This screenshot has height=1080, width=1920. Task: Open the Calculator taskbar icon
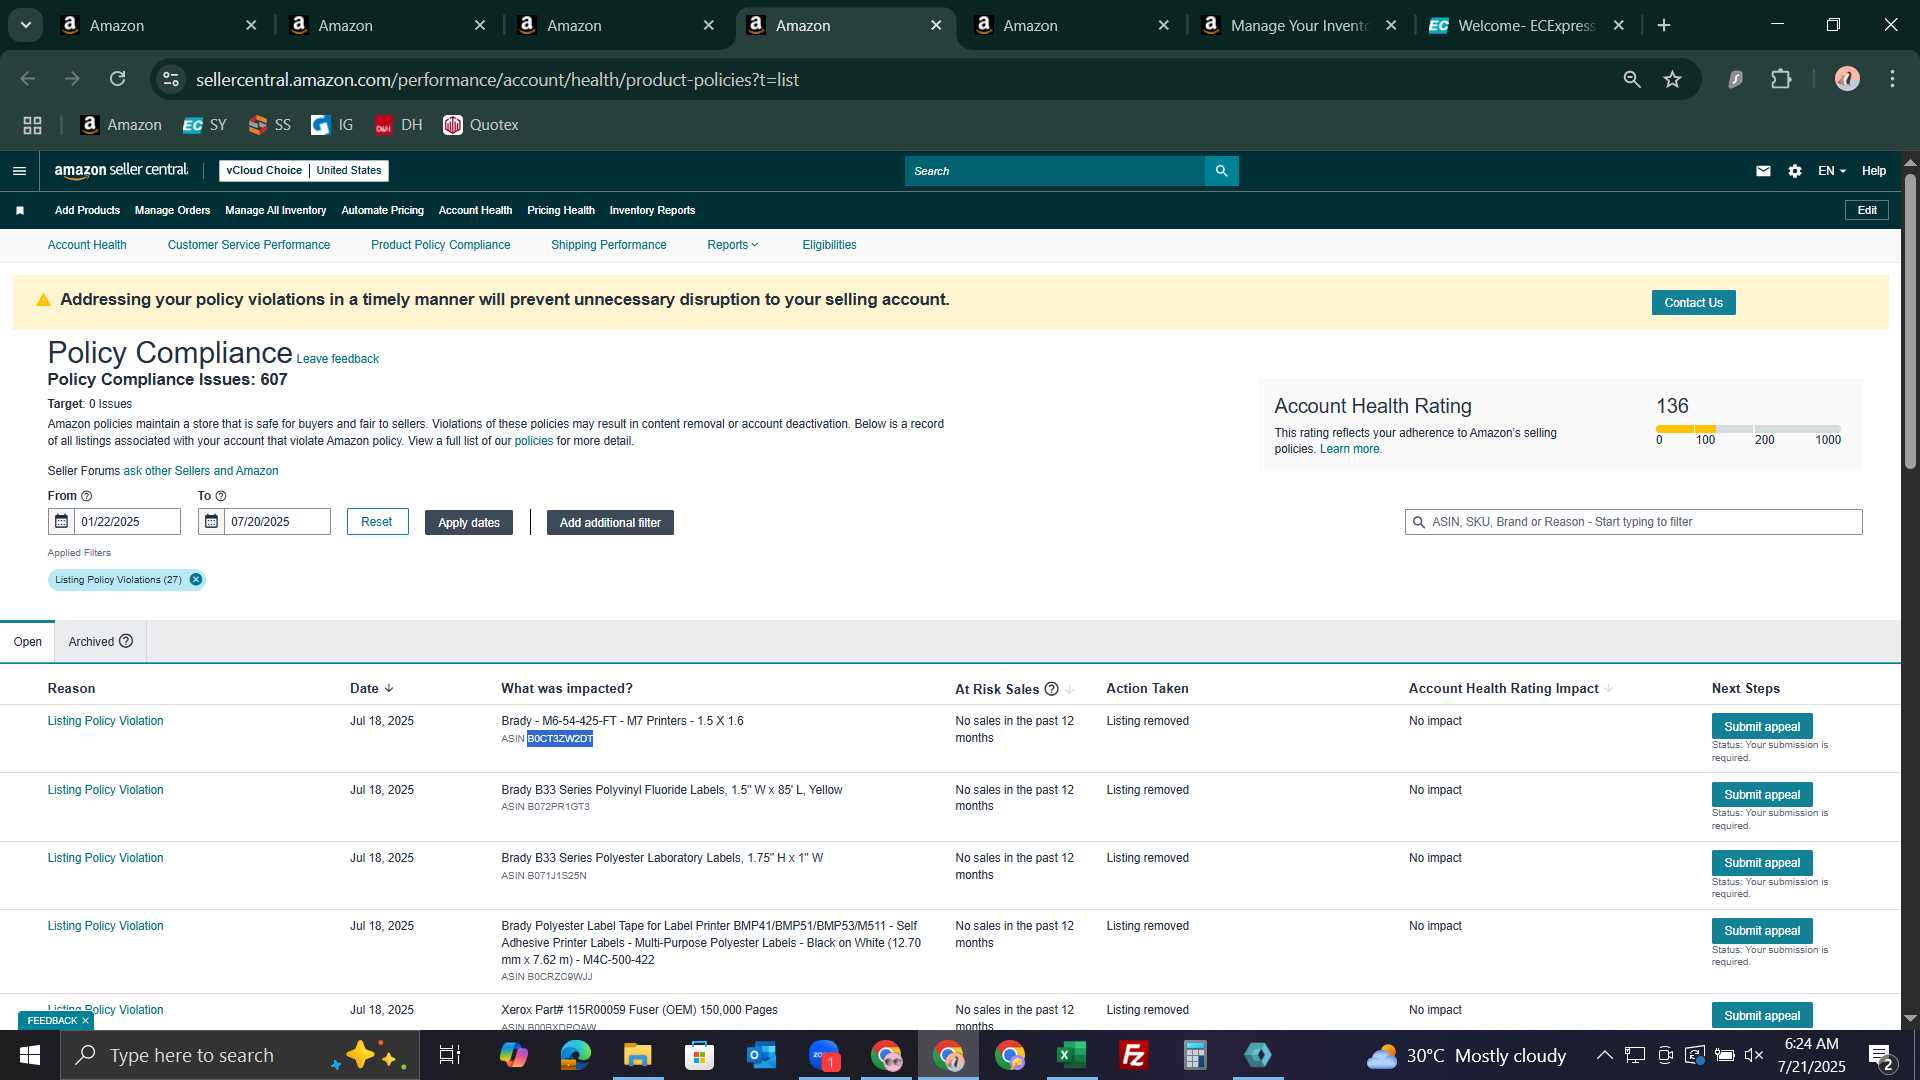pos(1195,1055)
